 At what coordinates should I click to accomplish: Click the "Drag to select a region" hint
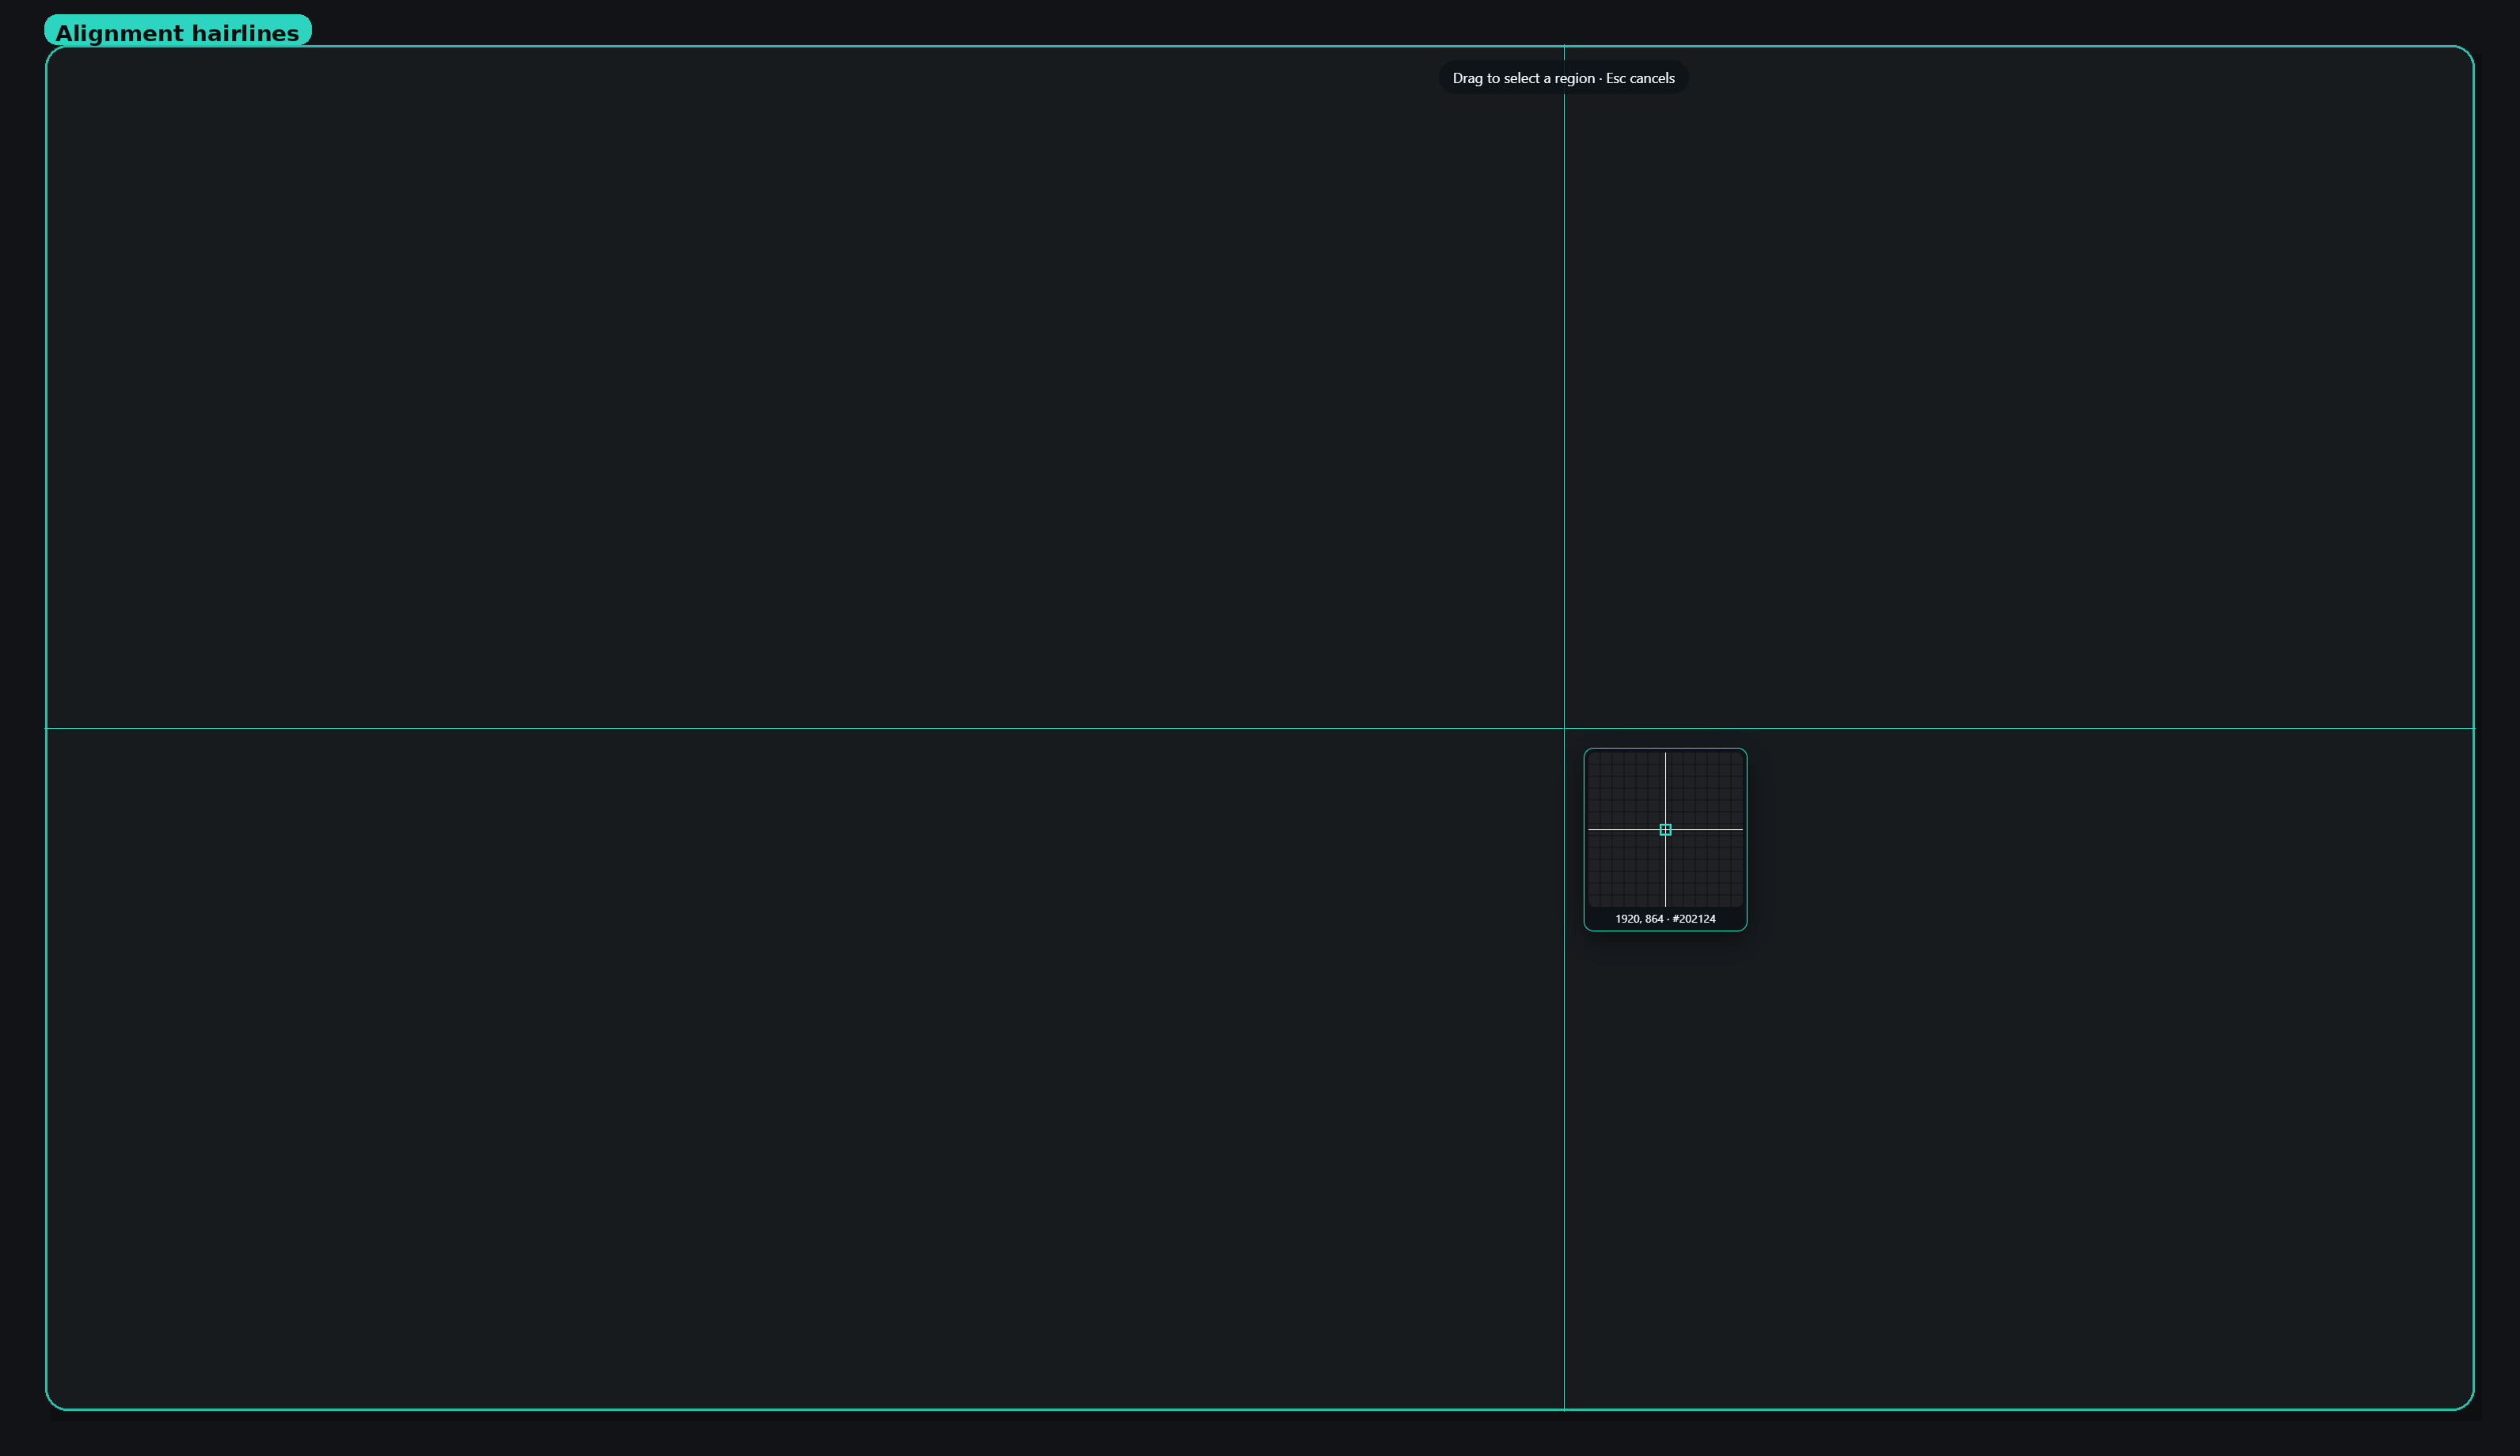(1563, 78)
